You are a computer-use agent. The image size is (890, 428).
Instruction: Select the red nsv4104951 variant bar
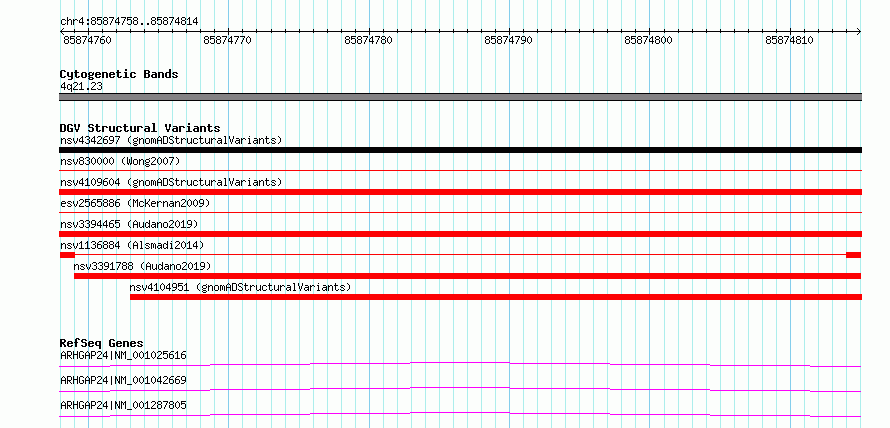coord(496,297)
